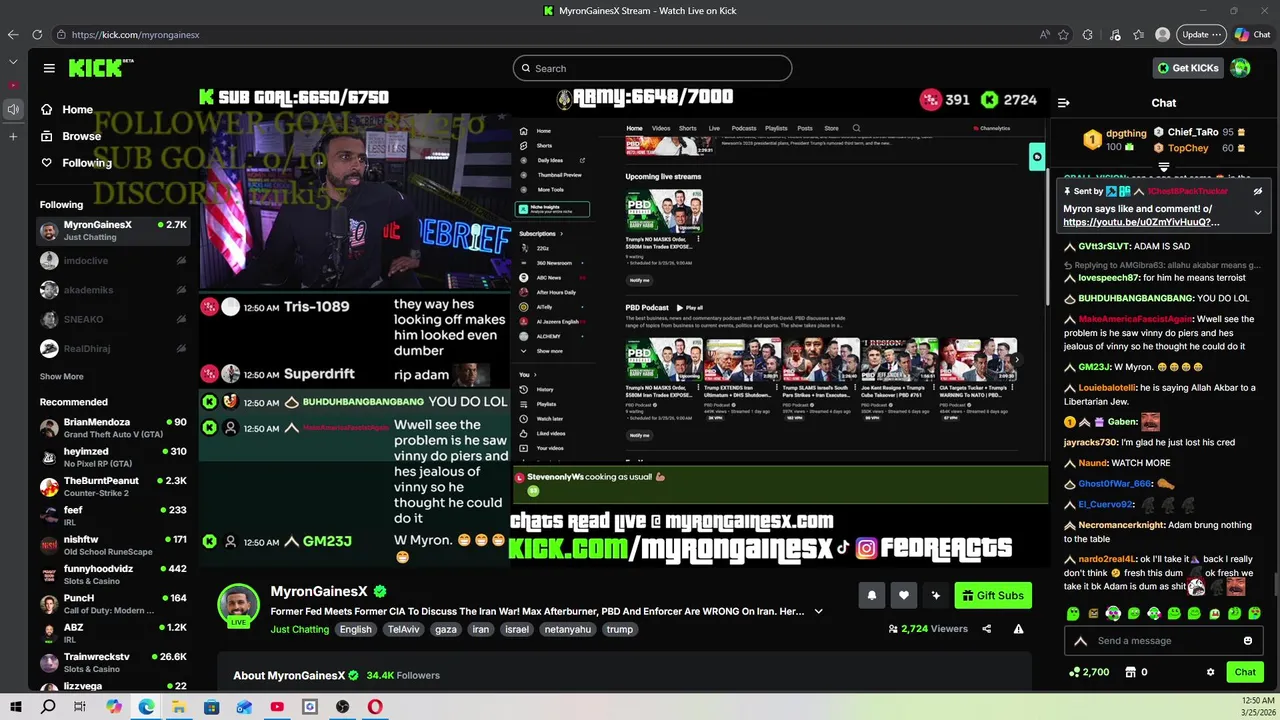Report the stream with warning triangle
This screenshot has height=720, width=1280.
pyautogui.click(x=1018, y=629)
